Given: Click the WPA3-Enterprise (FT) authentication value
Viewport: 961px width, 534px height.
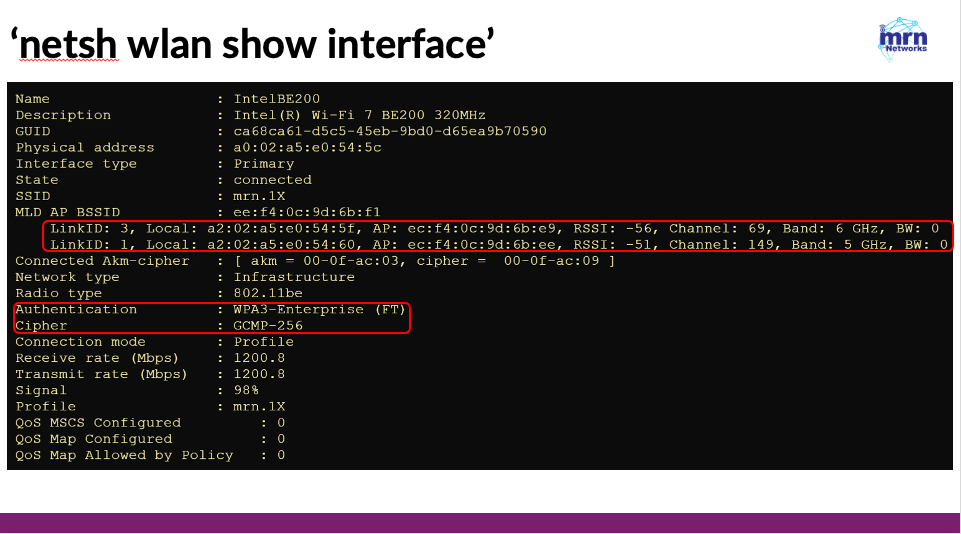Looking at the screenshot, I should coord(319,310).
